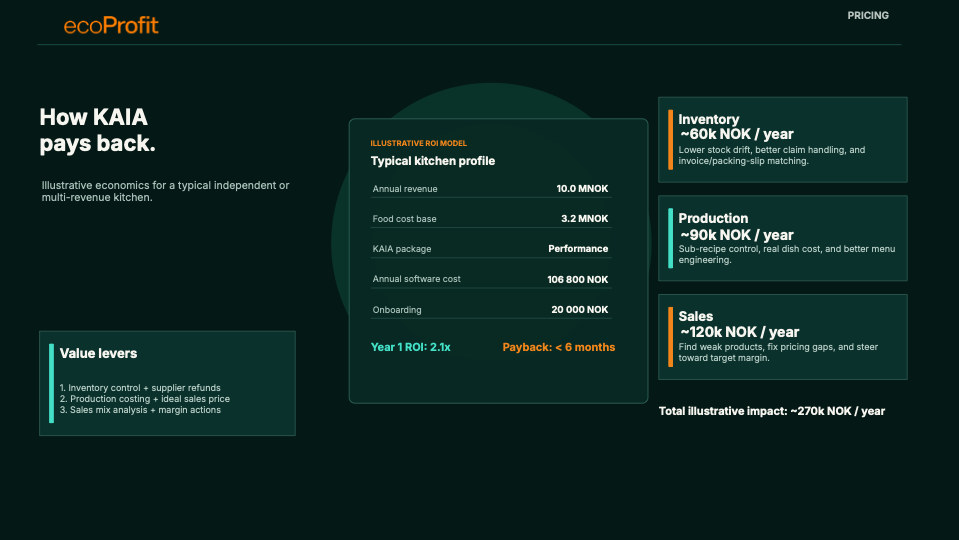Click the 'Sub-recipe control' description text
The width and height of the screenshot is (959, 540).
coord(787,254)
